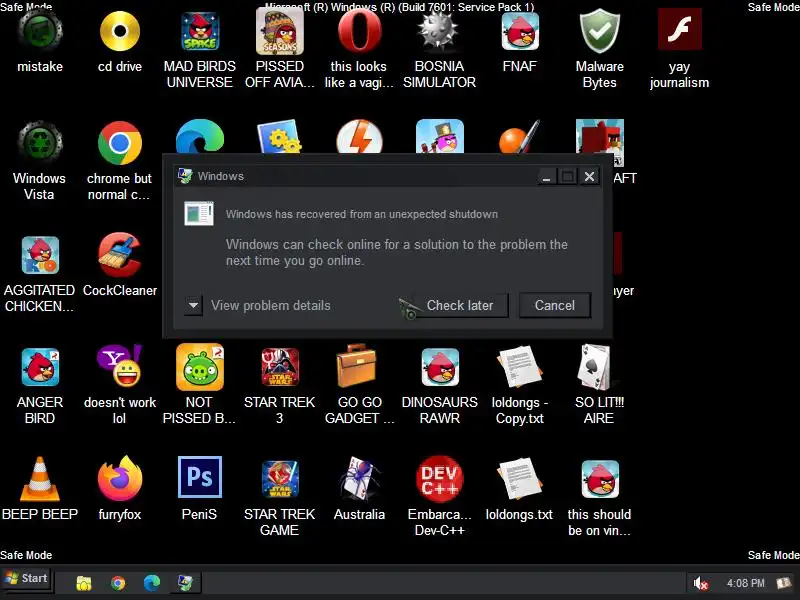Launch Photoshop 'PeniS' icon

(200, 478)
